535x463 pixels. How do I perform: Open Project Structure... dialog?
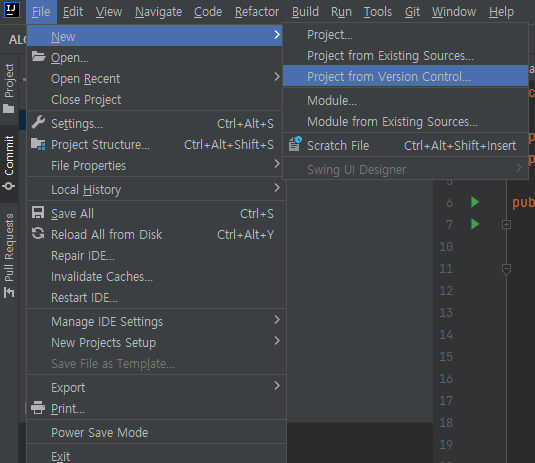tap(155, 145)
